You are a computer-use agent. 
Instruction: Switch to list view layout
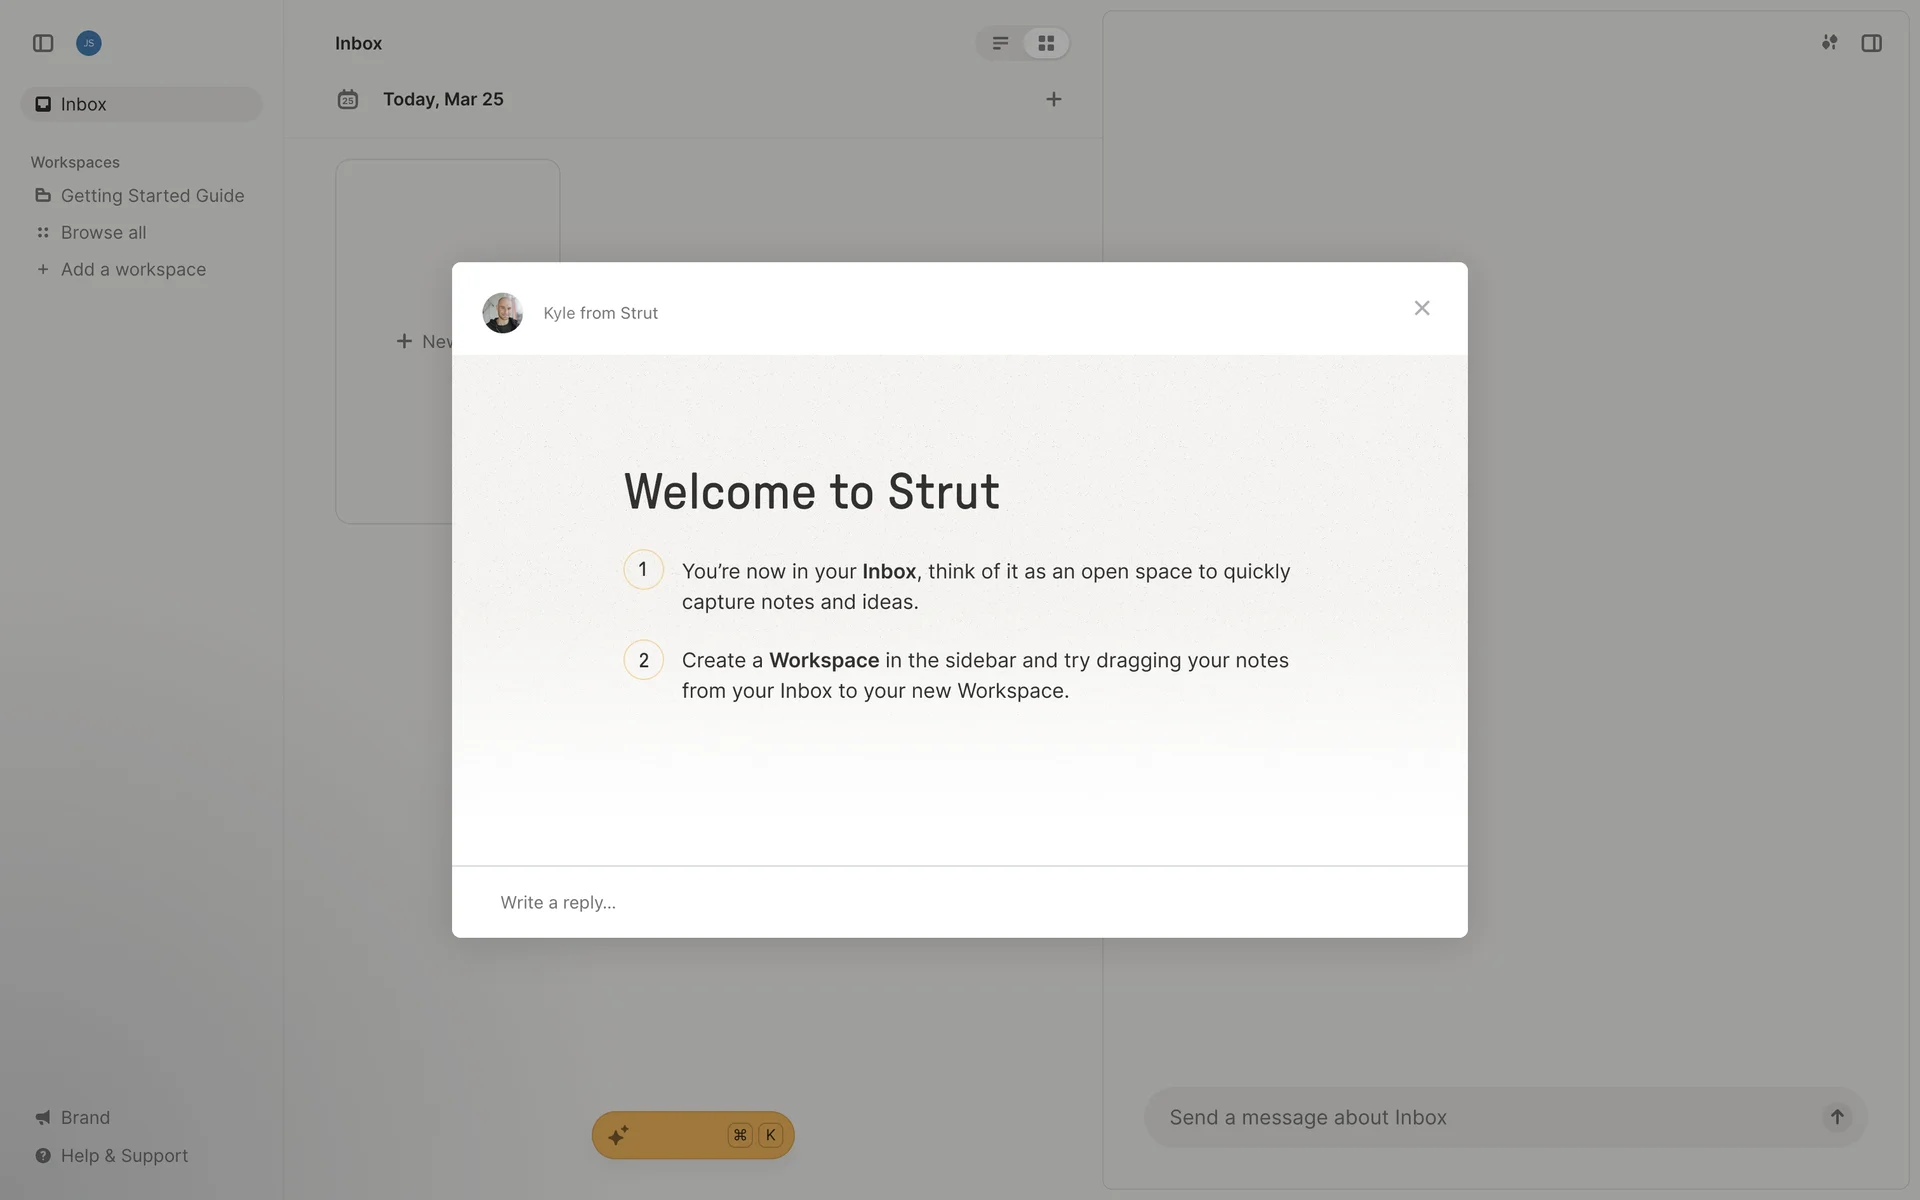[1000, 43]
